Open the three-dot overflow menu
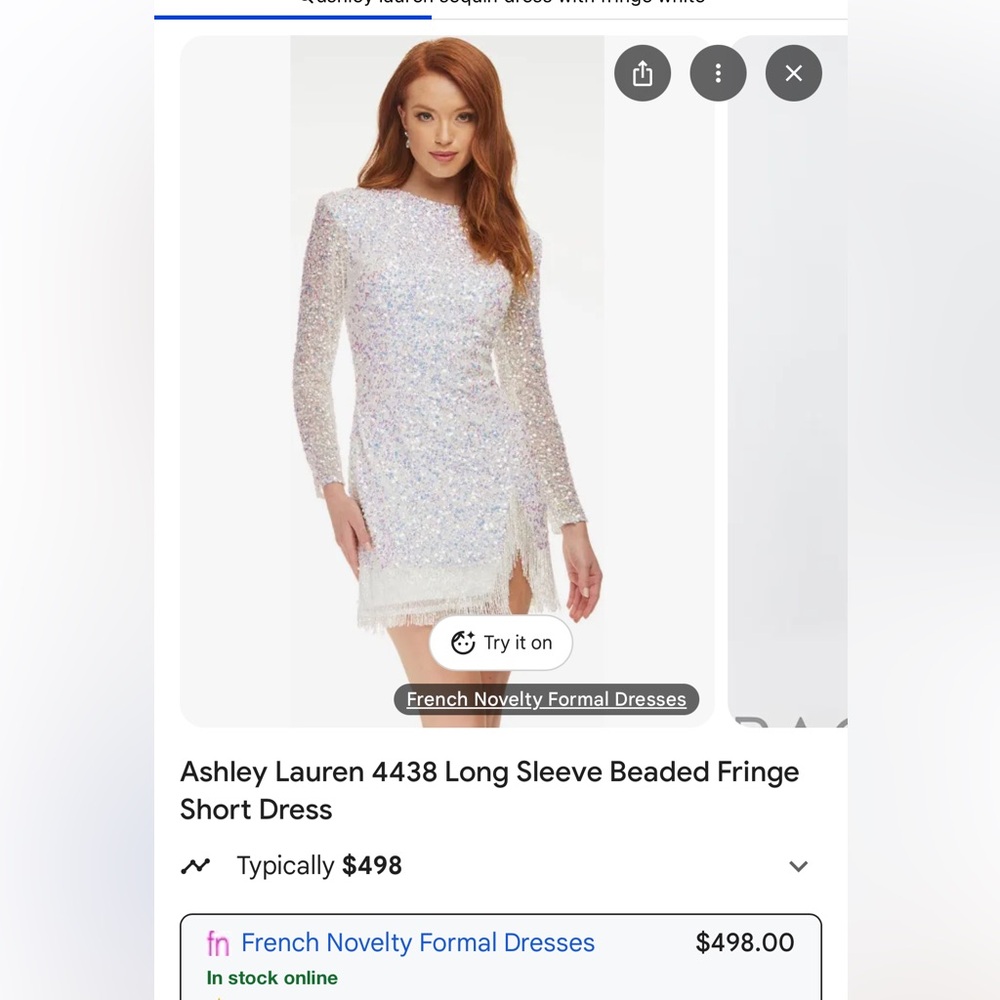The height and width of the screenshot is (1000, 1000). pyautogui.click(x=718, y=73)
